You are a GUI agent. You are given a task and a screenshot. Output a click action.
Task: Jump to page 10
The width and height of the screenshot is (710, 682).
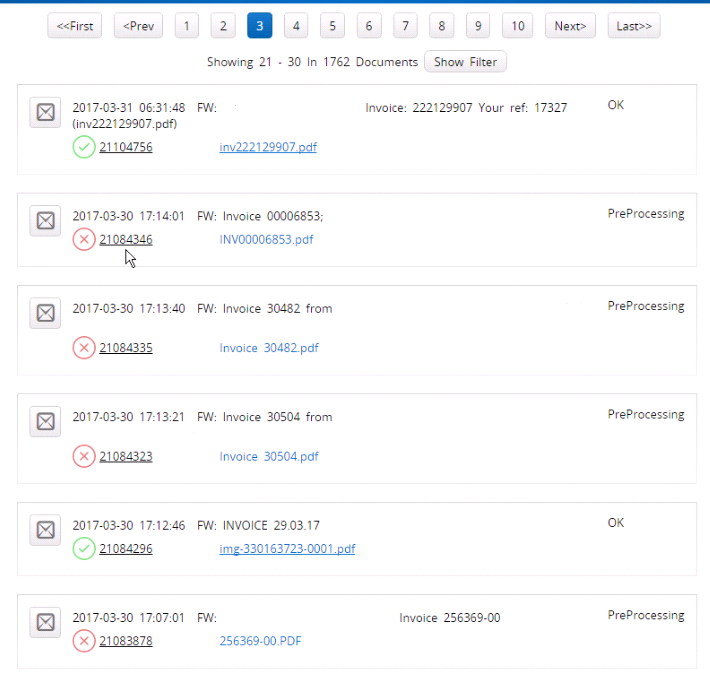point(518,26)
